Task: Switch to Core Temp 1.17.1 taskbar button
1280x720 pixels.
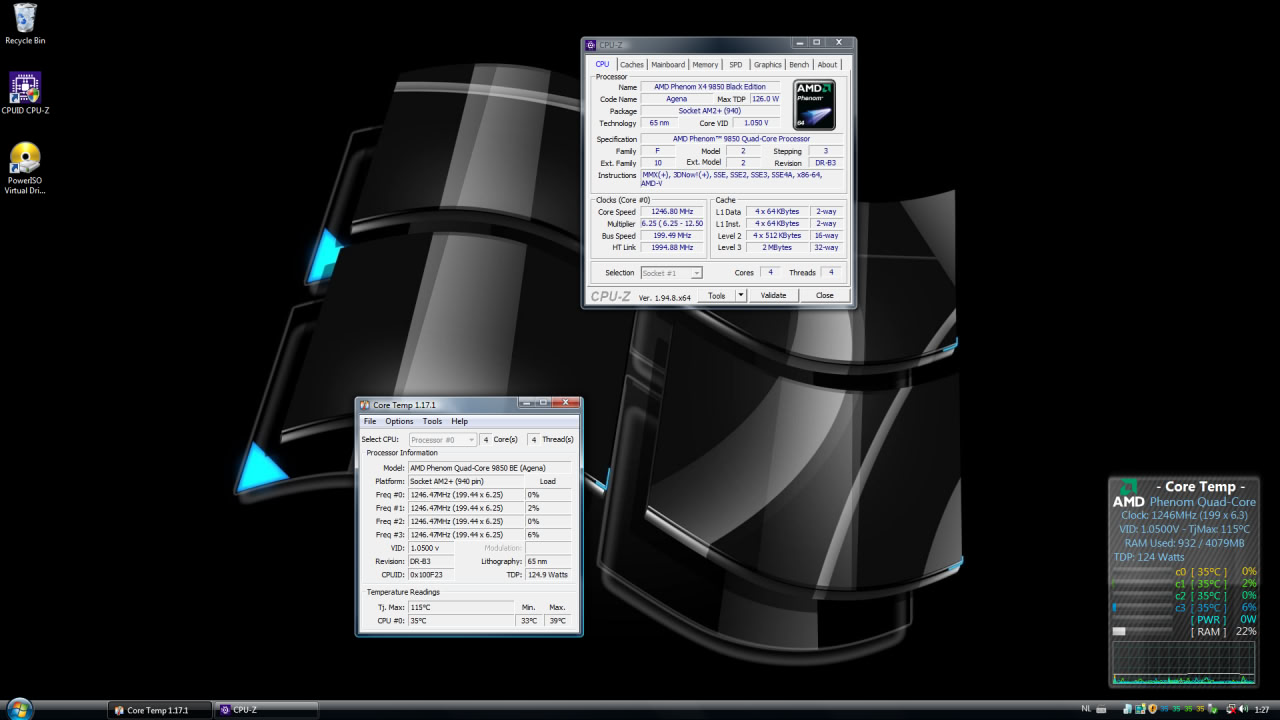Action: point(161,710)
